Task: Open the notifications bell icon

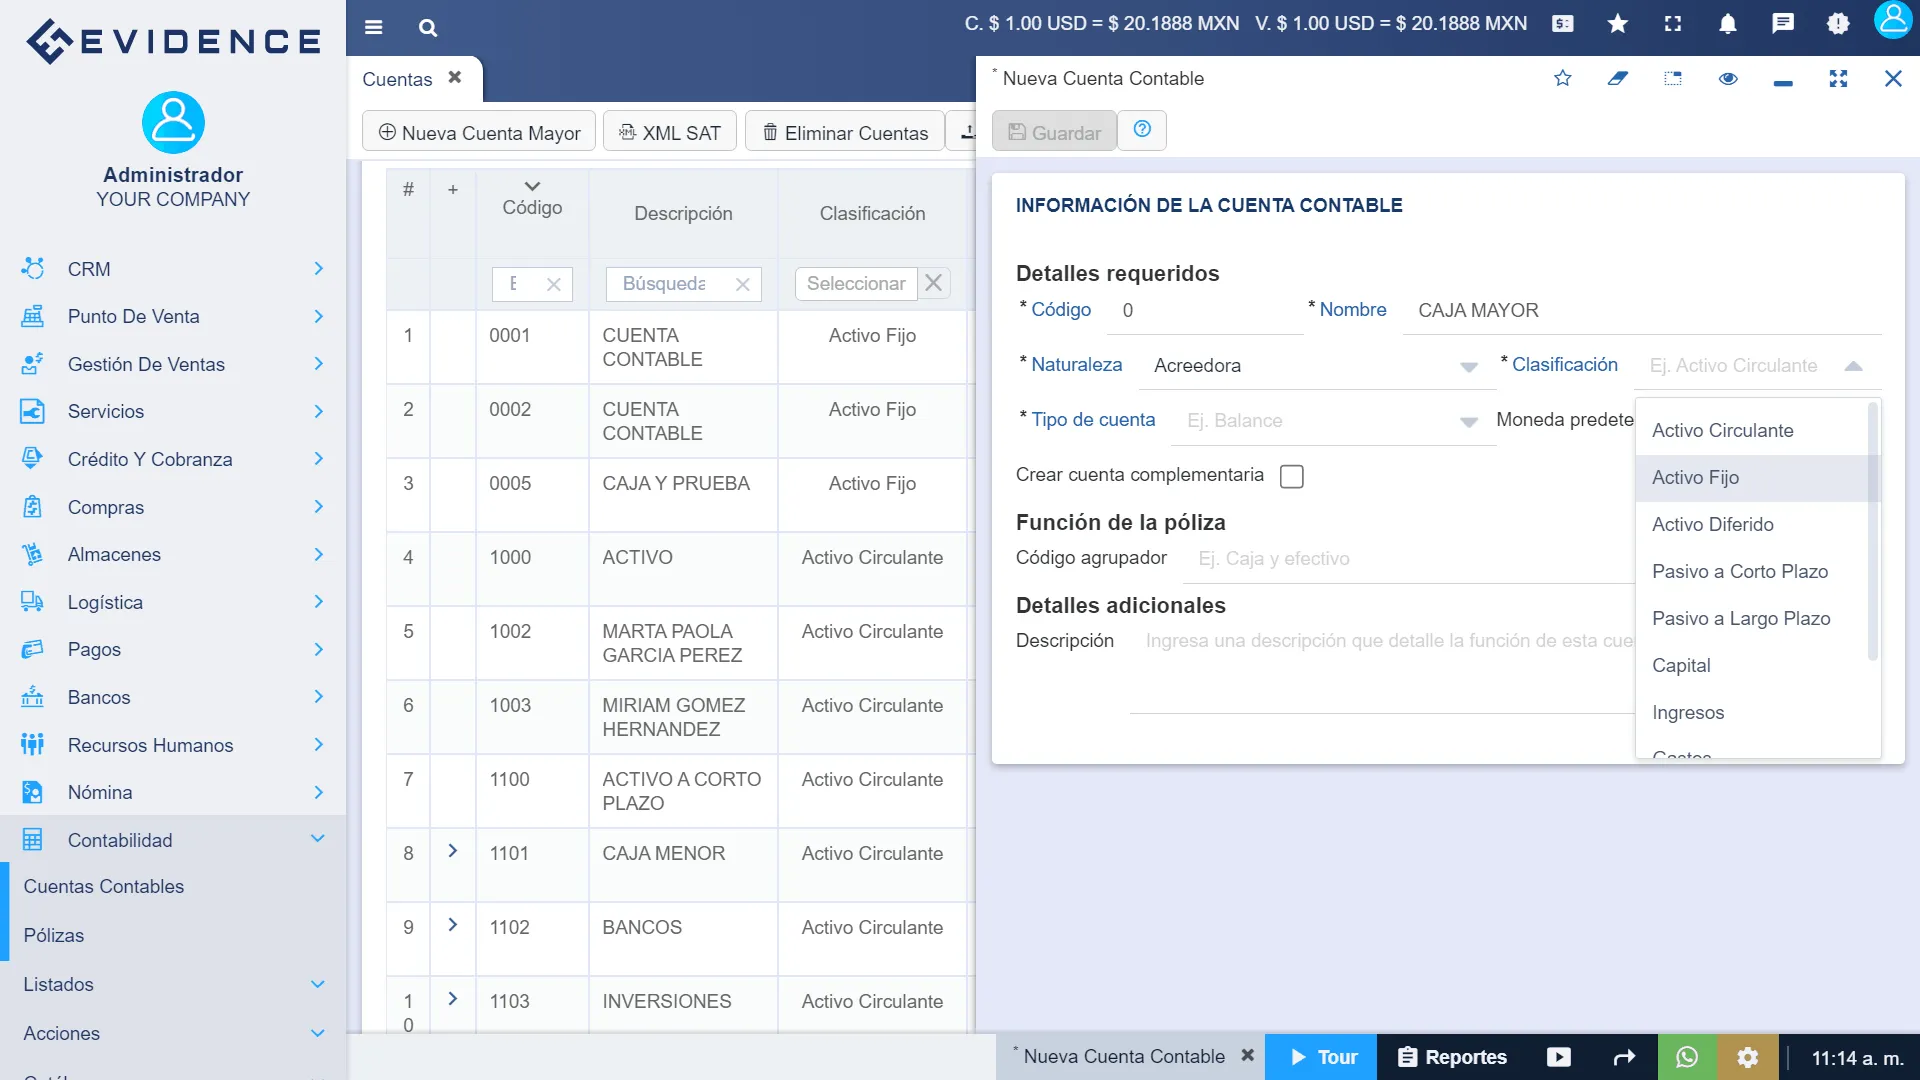Action: tap(1727, 23)
